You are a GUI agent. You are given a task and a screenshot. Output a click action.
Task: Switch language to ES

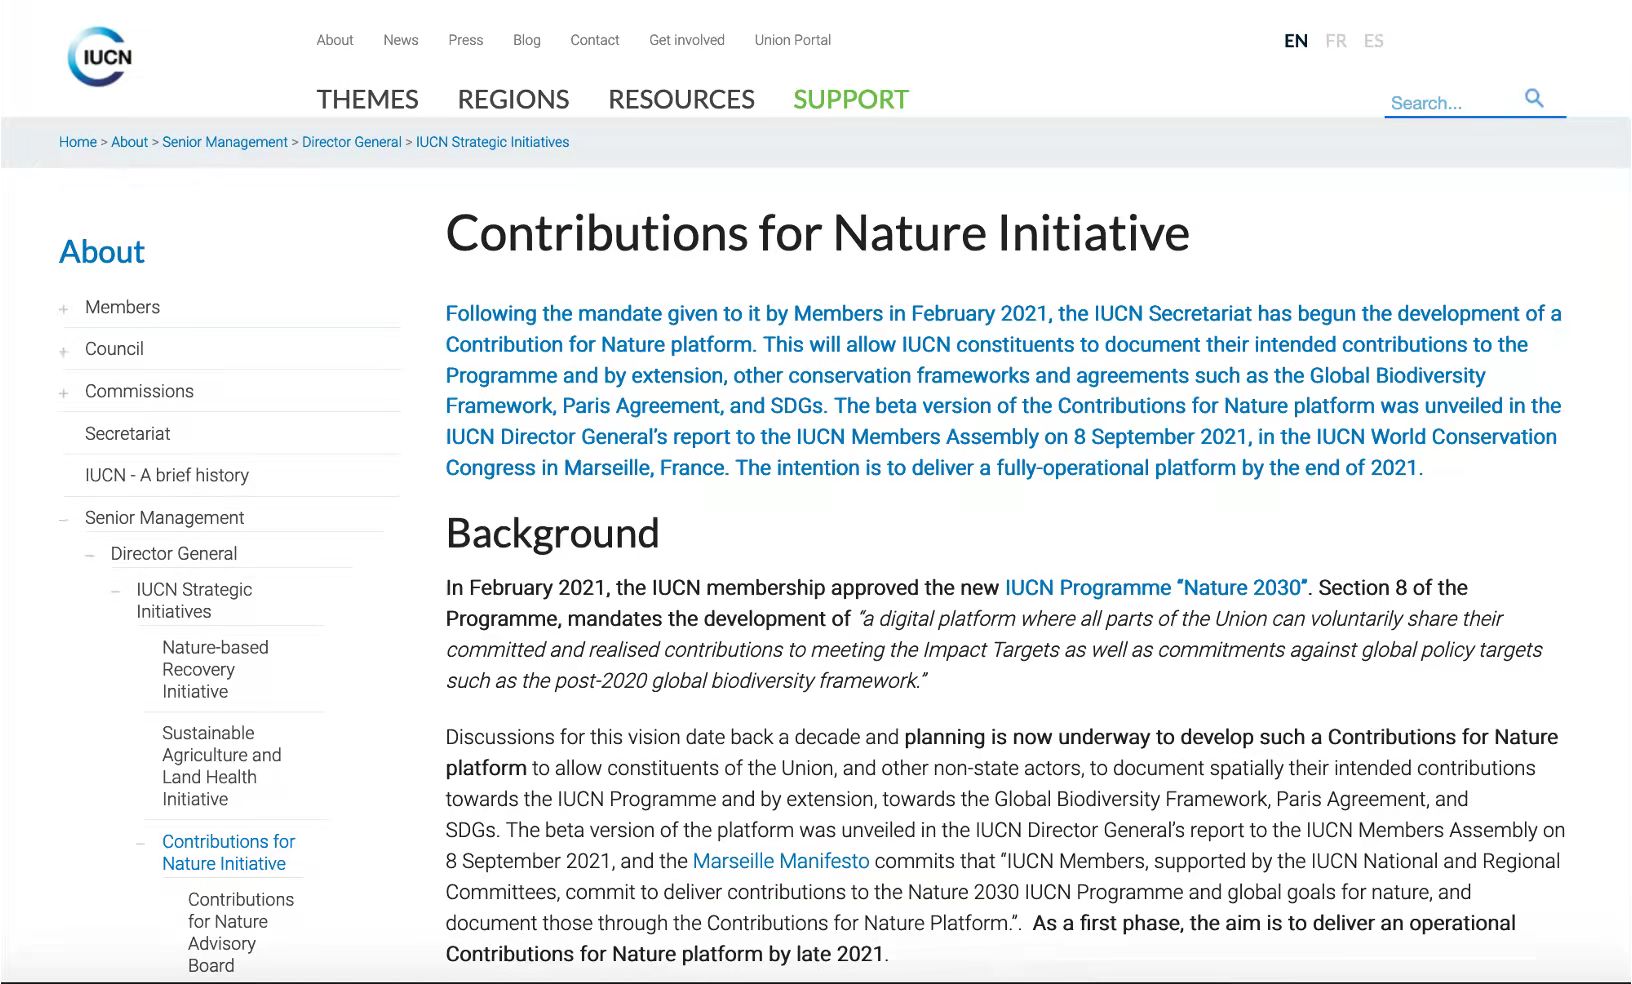tap(1373, 41)
